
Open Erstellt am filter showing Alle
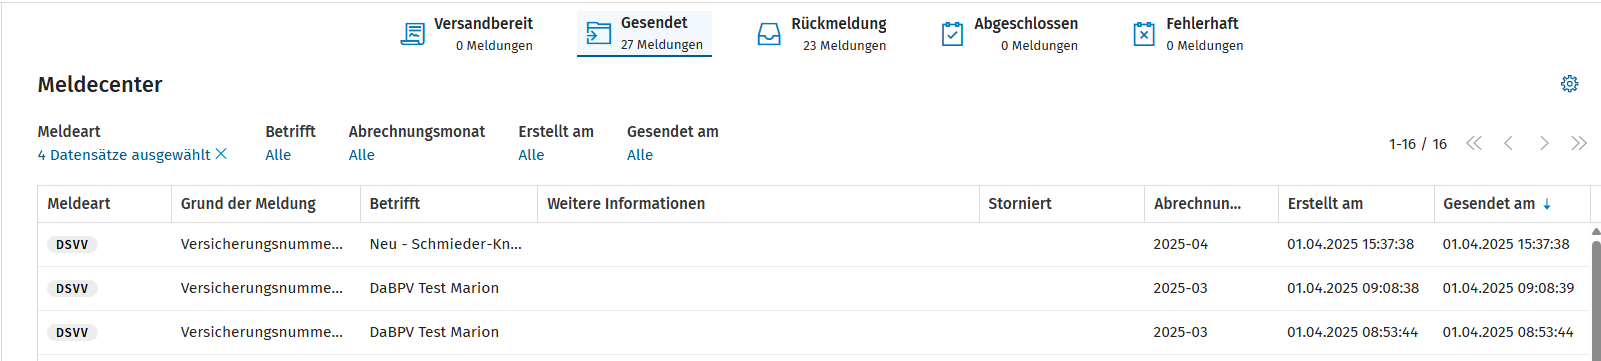(x=531, y=155)
